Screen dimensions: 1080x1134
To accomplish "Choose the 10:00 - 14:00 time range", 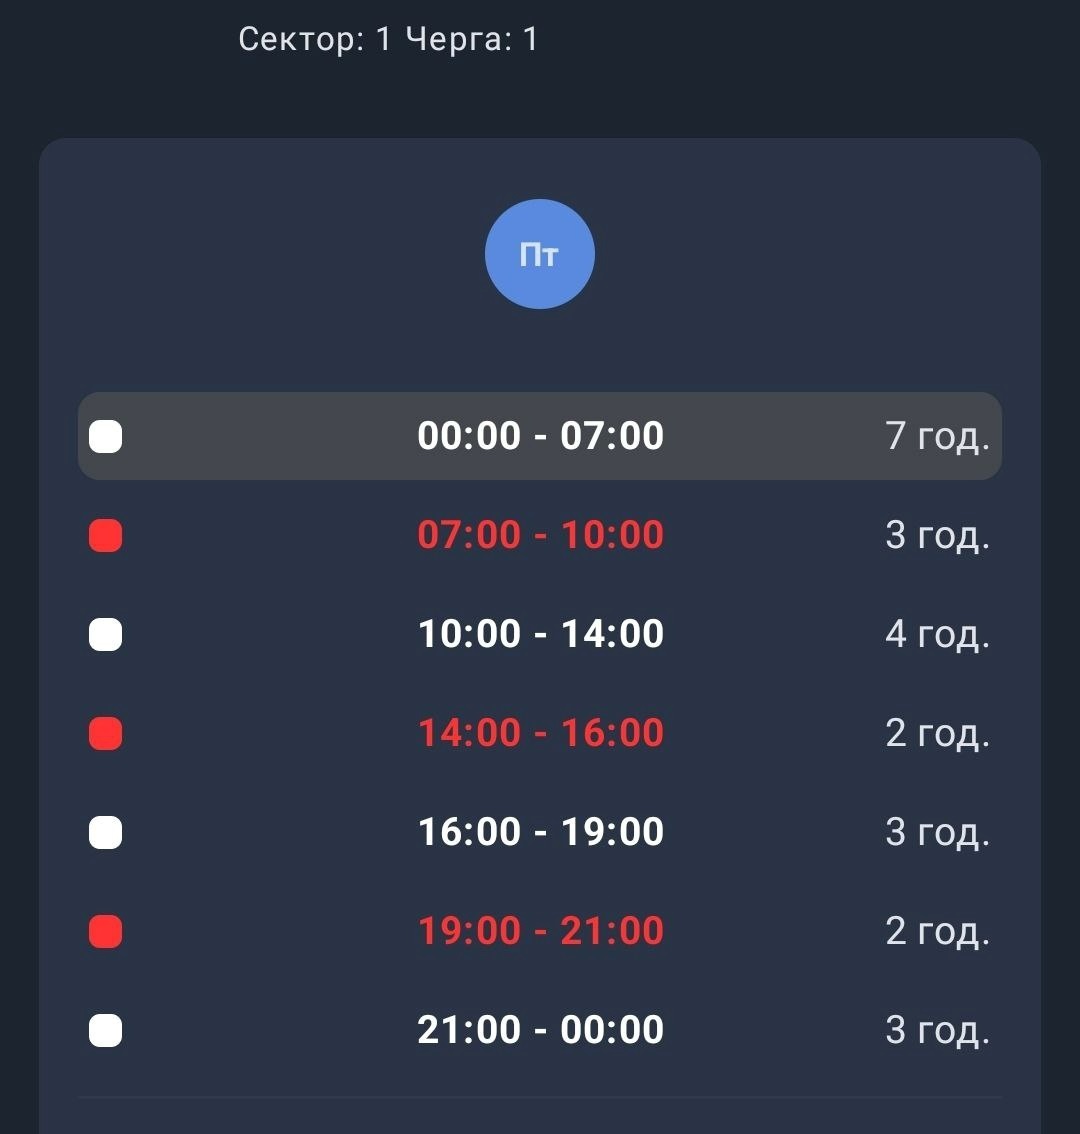I will pyautogui.click(x=540, y=634).
